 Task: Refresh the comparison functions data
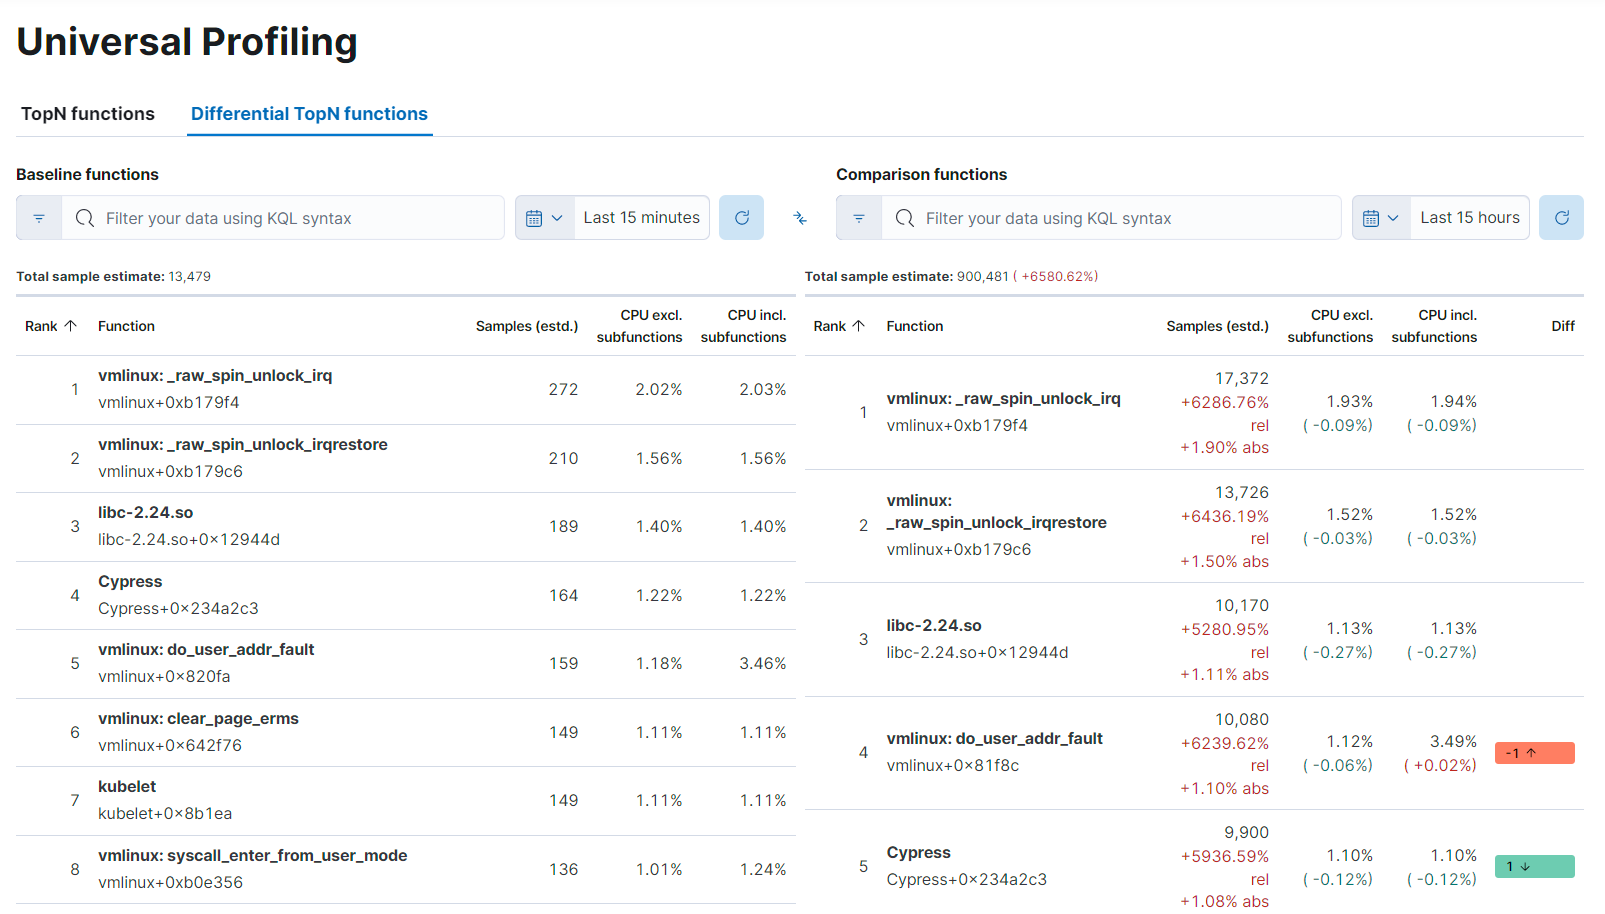tap(1561, 217)
